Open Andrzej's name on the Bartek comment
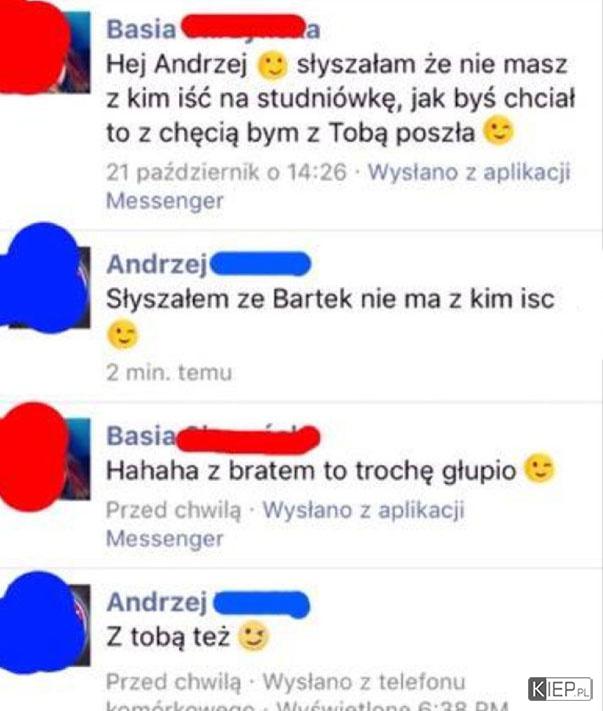The image size is (603, 711). click(x=209, y=264)
